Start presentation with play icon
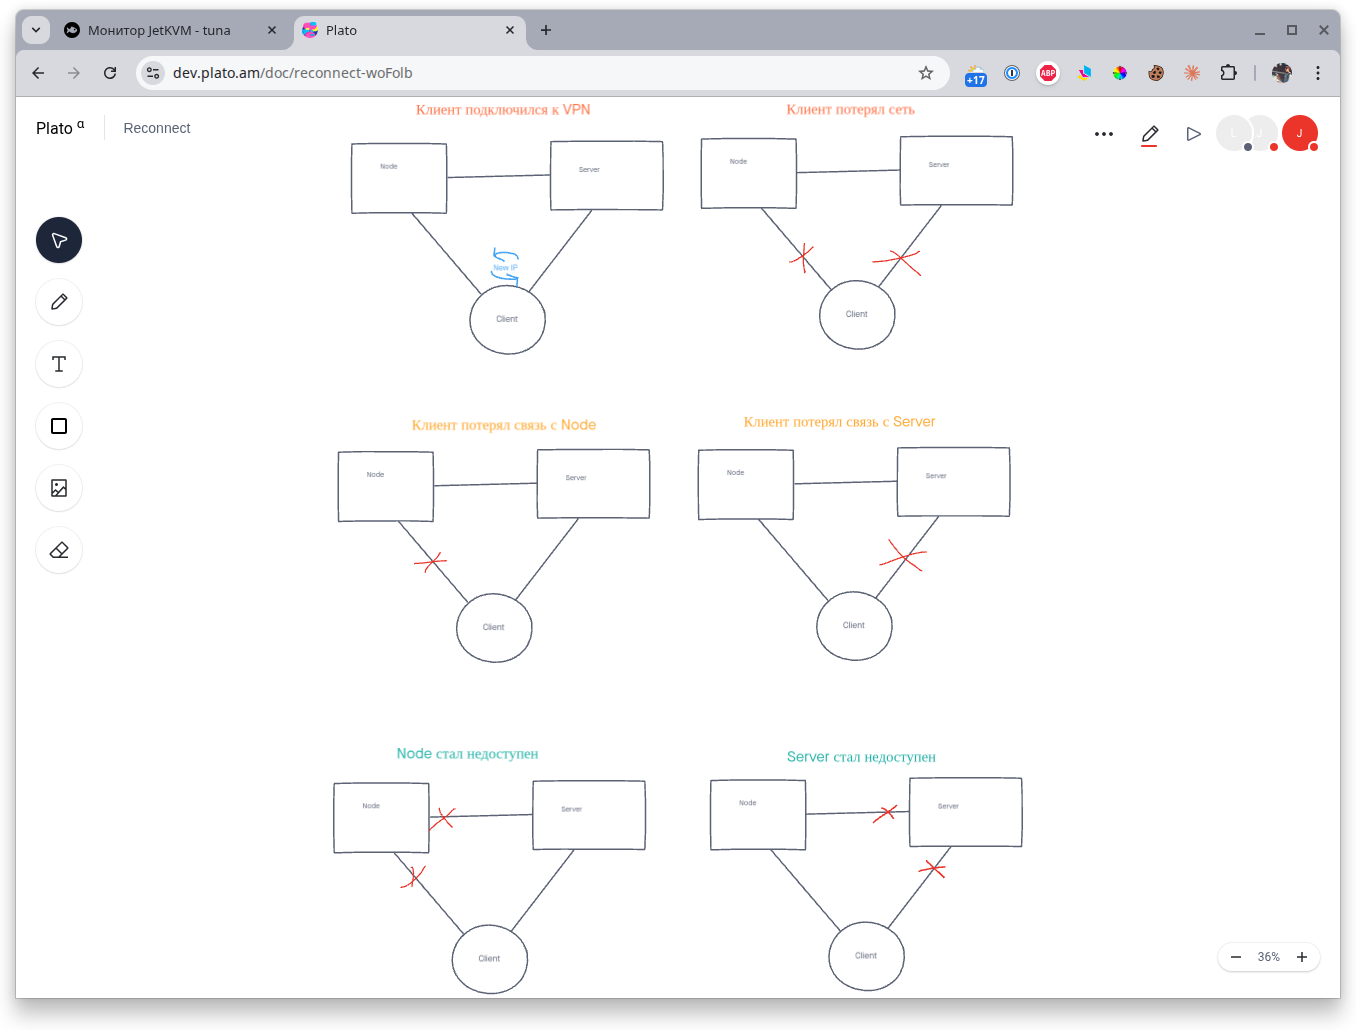The image size is (1356, 1030). [x=1193, y=134]
